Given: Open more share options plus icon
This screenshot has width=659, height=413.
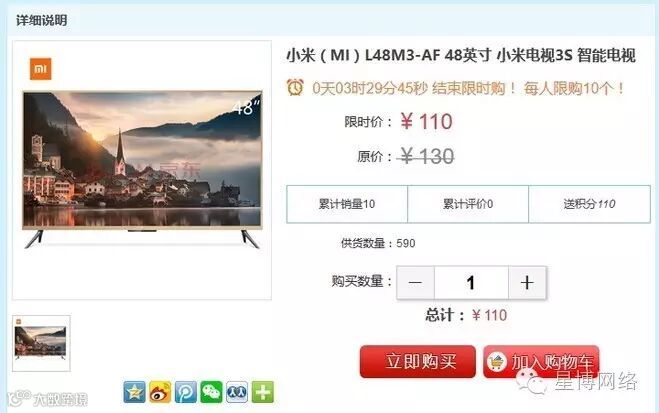Looking at the screenshot, I should (x=263, y=392).
